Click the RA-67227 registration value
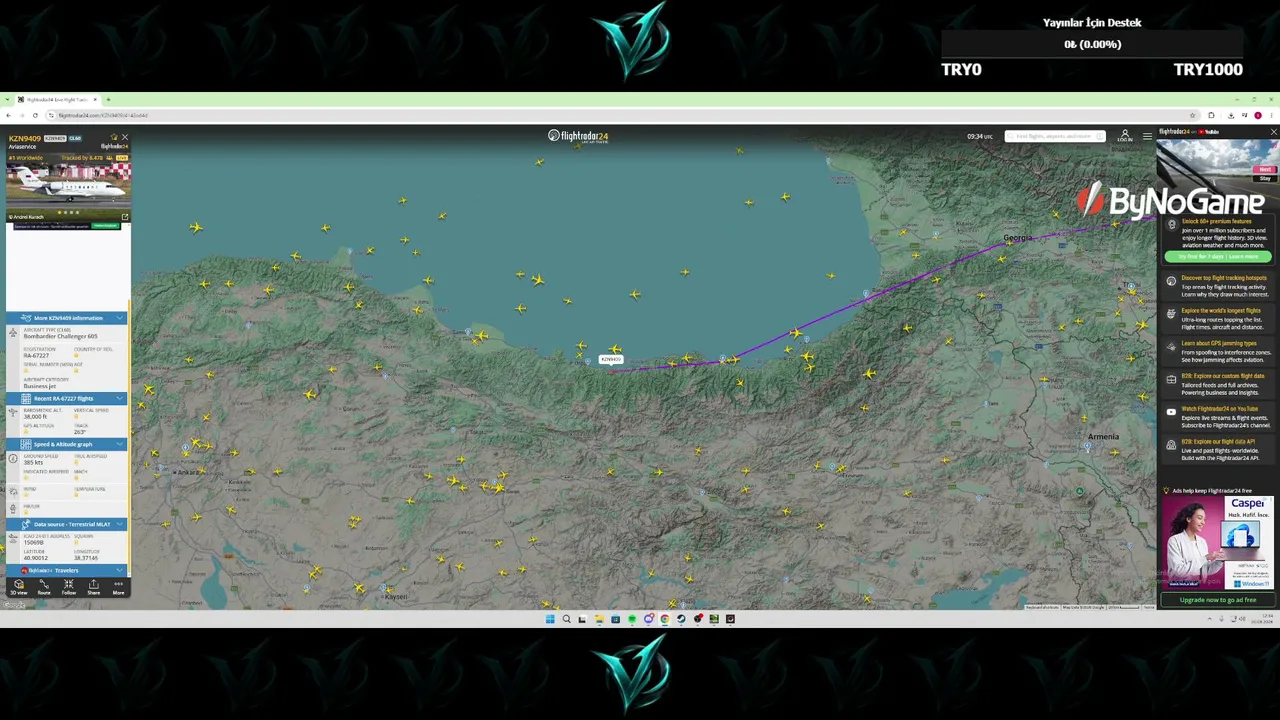This screenshot has height=720, width=1280. (x=36, y=355)
